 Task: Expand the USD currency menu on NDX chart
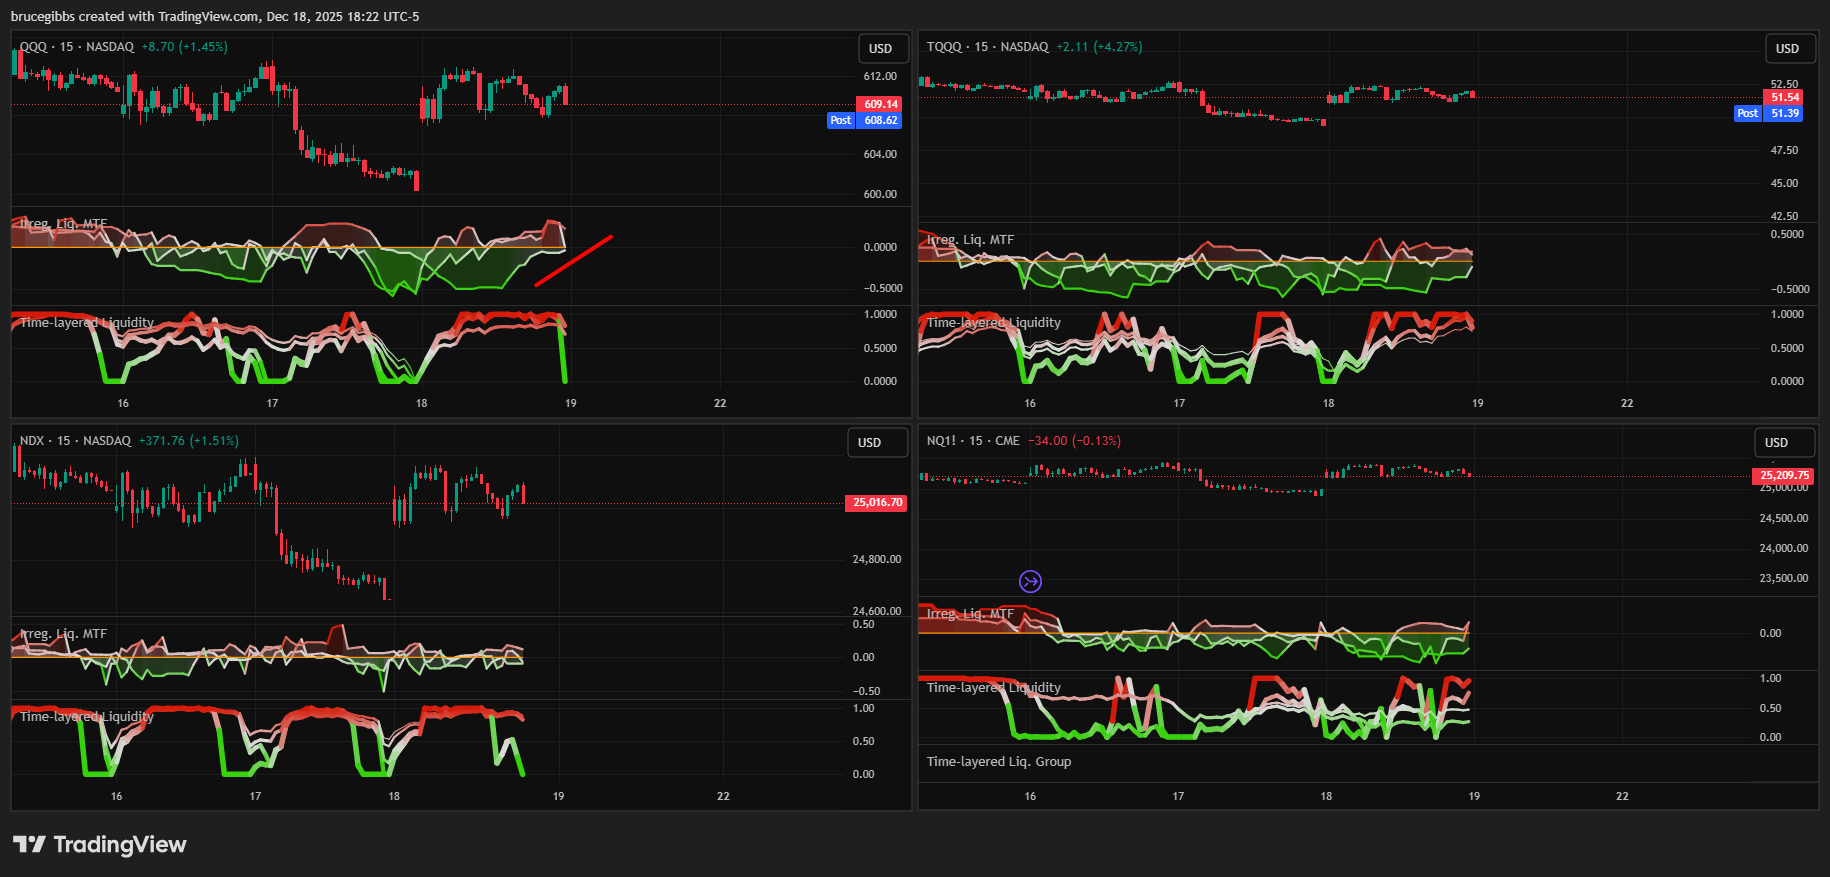(870, 443)
